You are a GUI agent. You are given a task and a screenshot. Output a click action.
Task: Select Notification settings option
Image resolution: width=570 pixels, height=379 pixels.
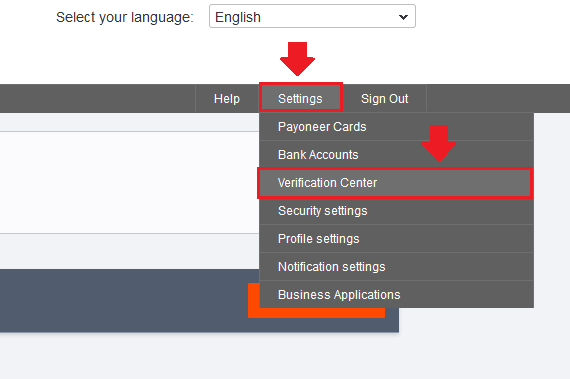(396, 267)
